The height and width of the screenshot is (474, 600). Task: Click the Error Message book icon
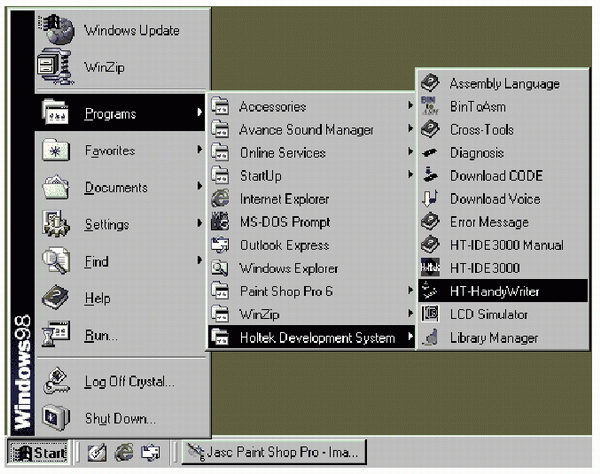point(430,222)
